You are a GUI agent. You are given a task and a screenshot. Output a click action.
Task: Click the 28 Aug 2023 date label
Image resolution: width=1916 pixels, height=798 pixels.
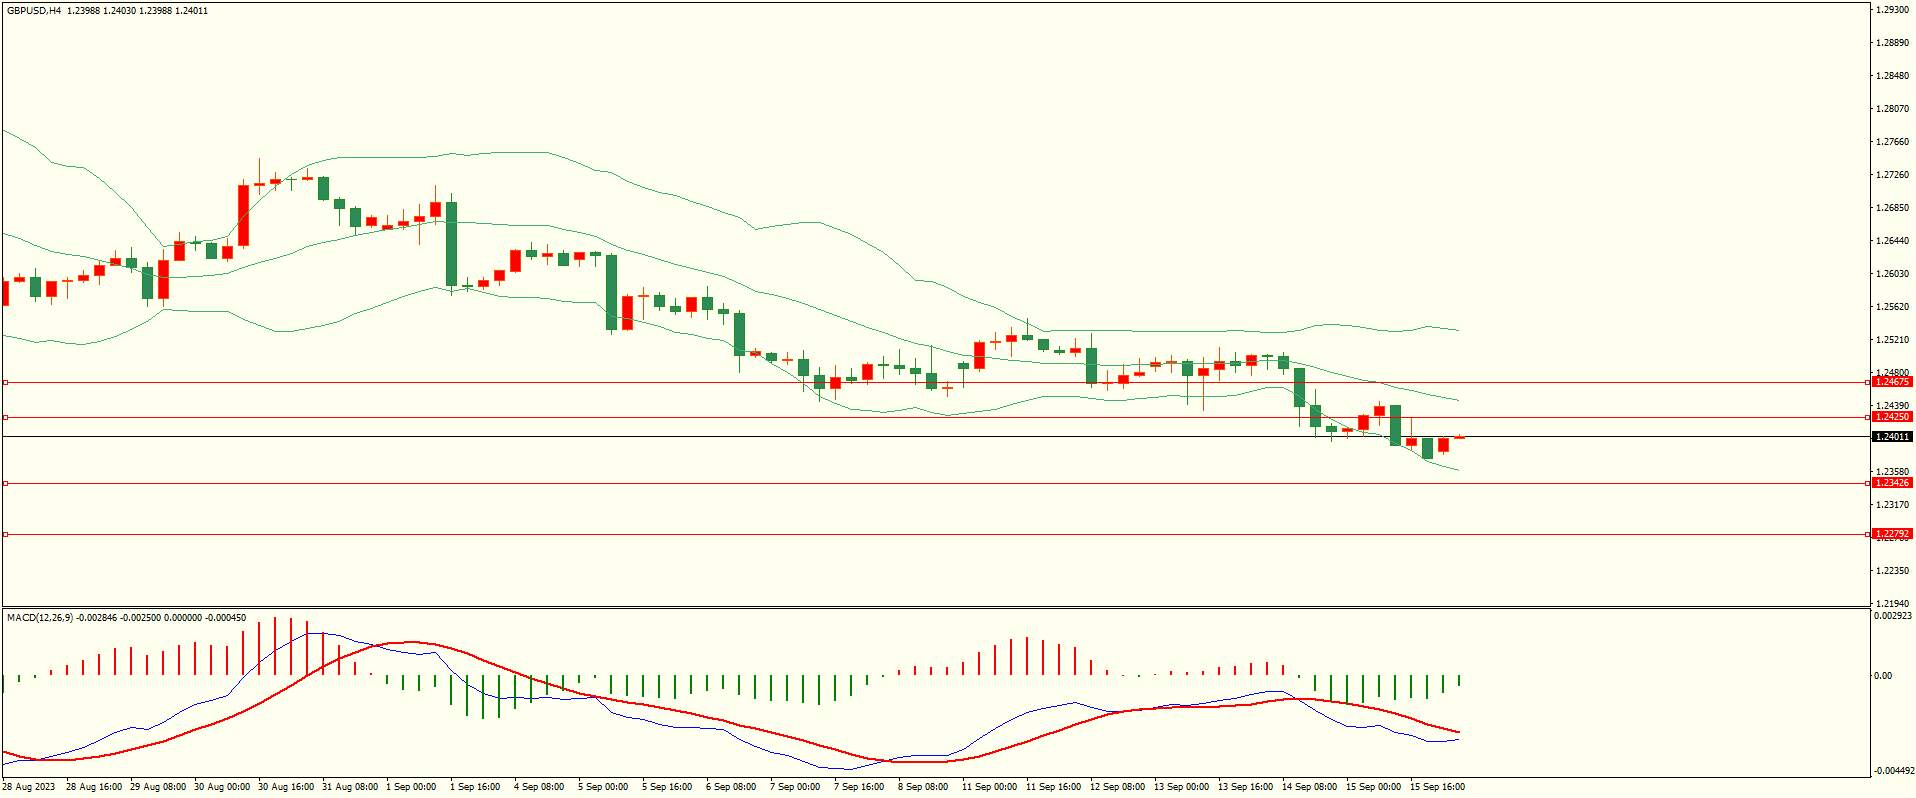[x=29, y=787]
